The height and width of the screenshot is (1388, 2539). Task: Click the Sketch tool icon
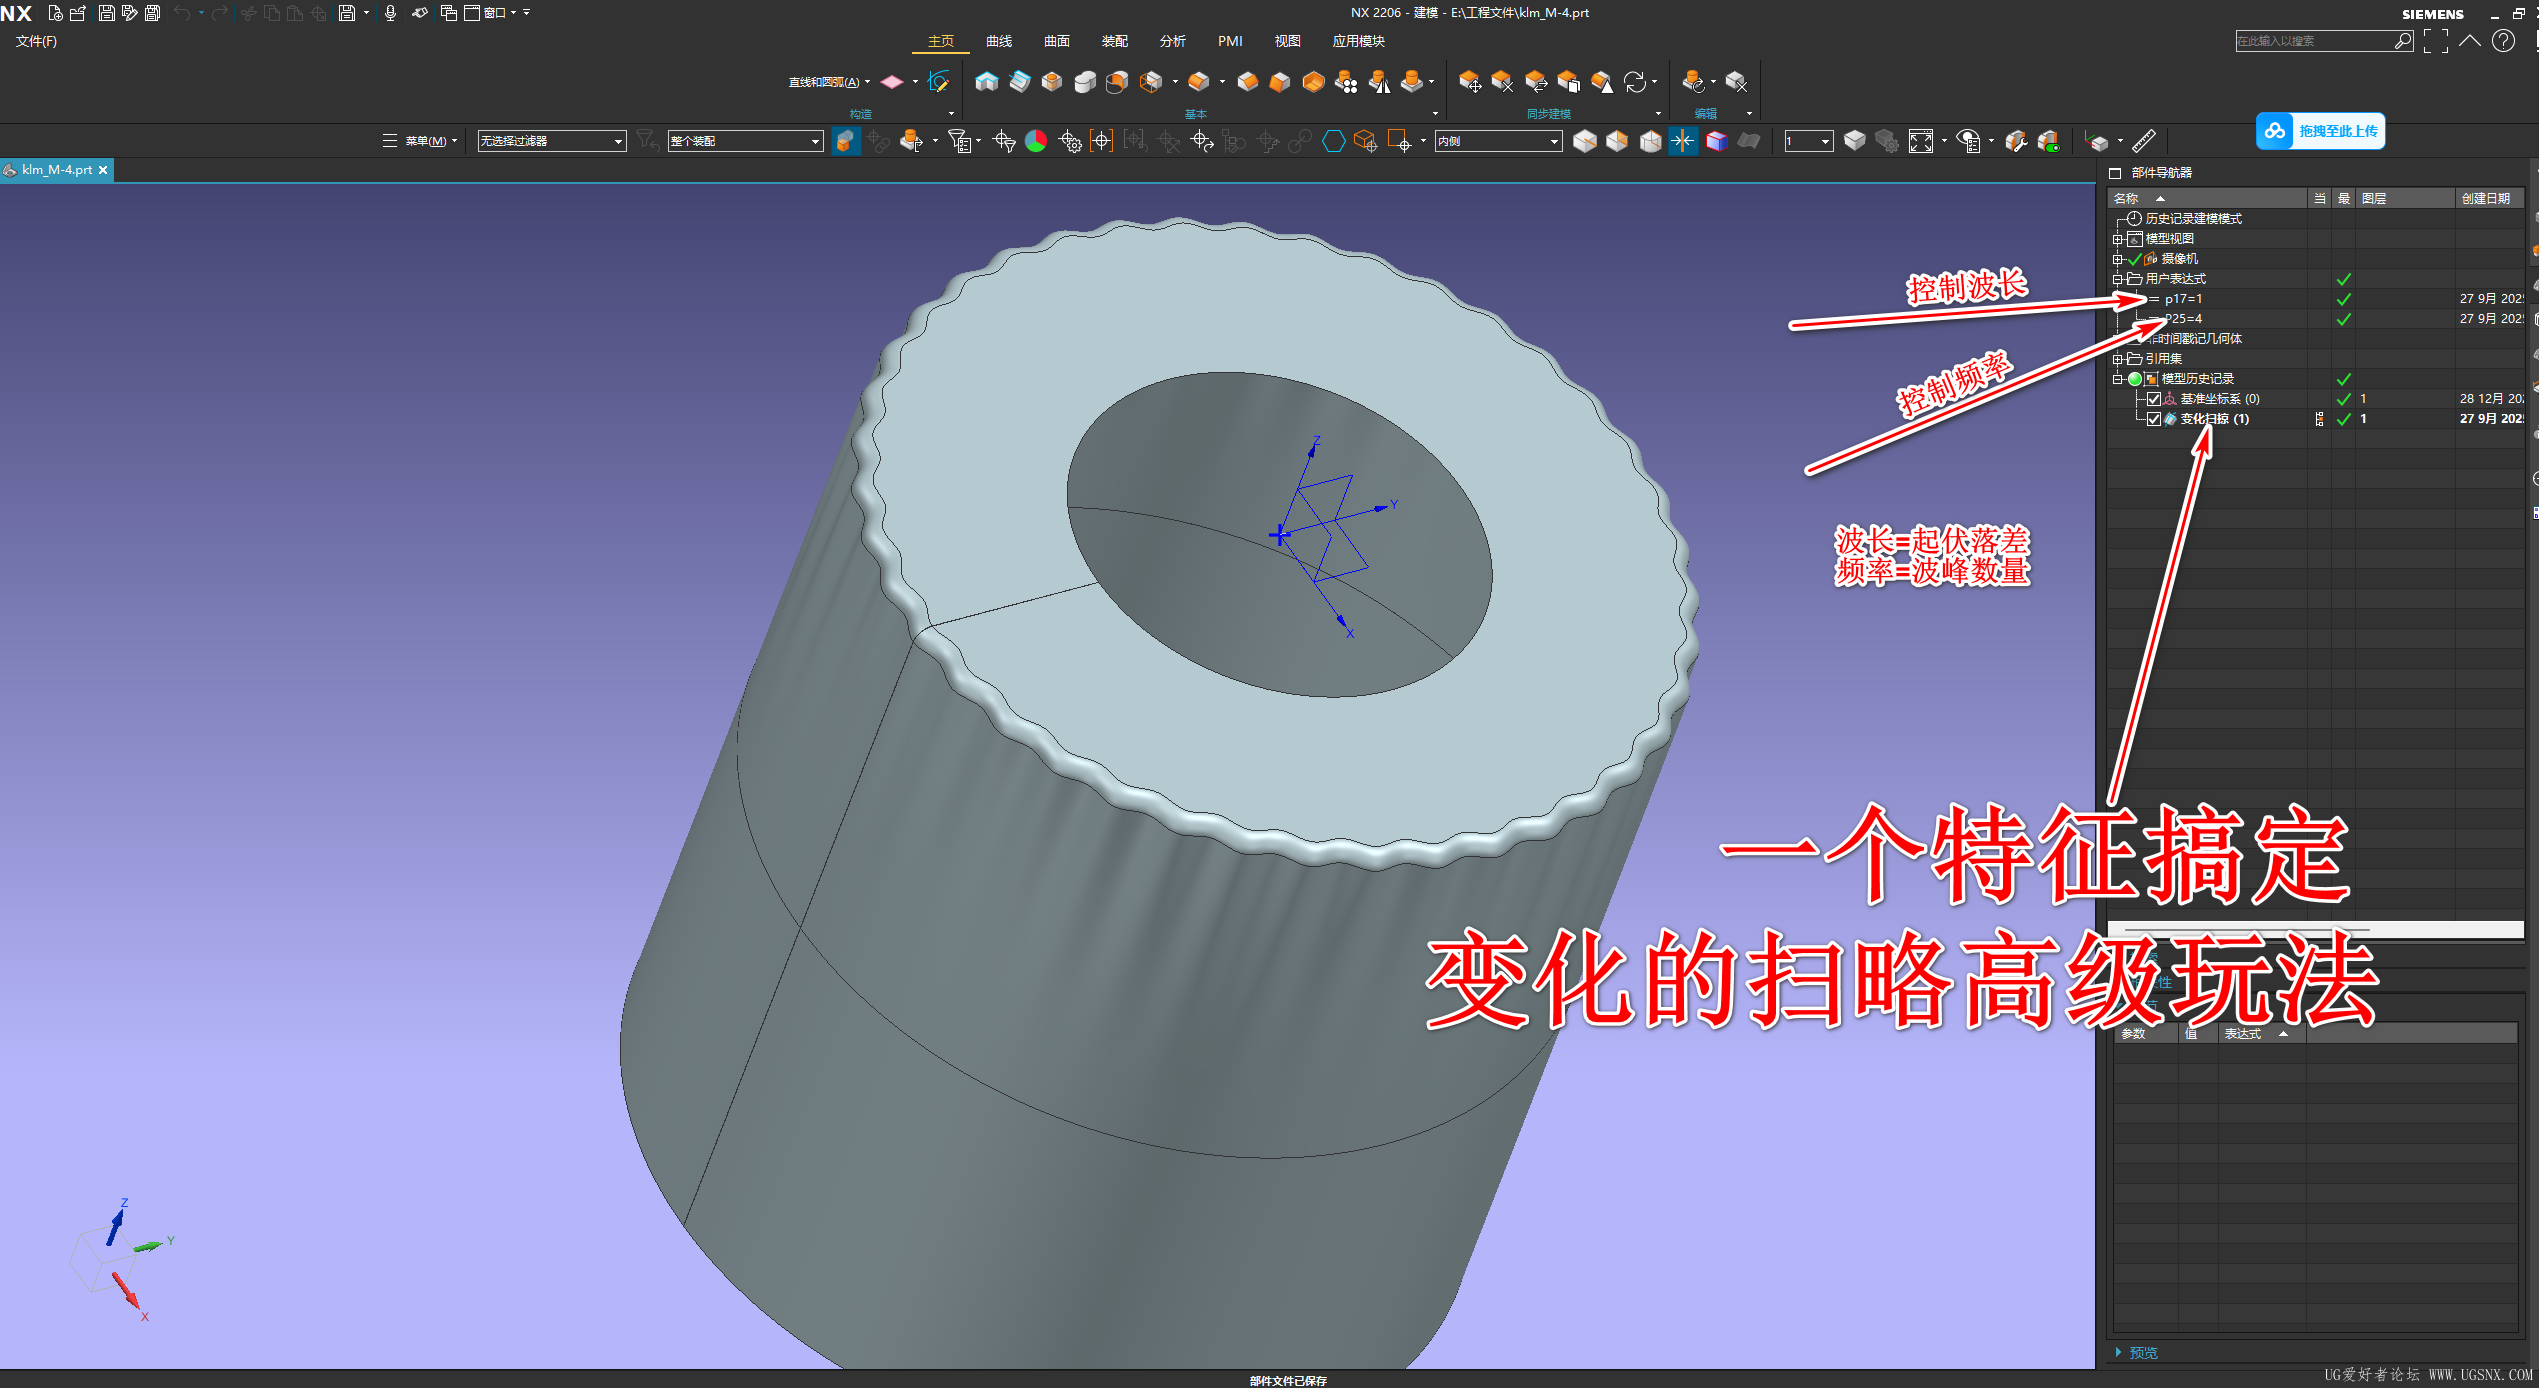click(x=938, y=82)
